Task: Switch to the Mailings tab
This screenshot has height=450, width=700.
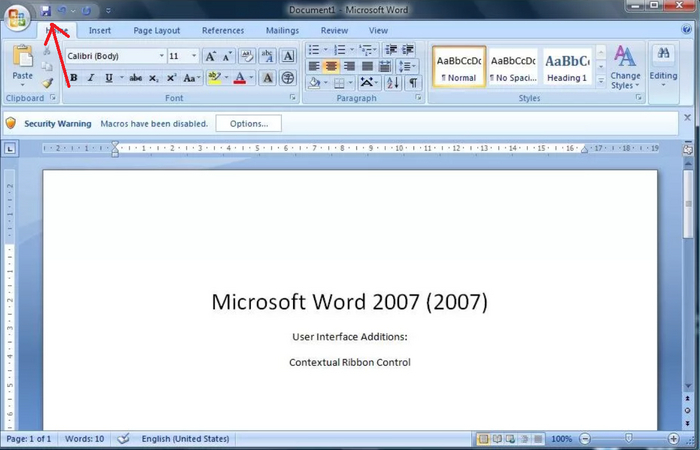Action: pos(282,31)
